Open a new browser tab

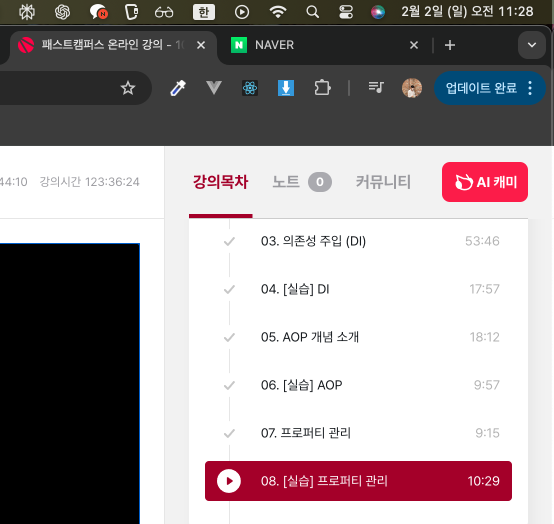(450, 45)
